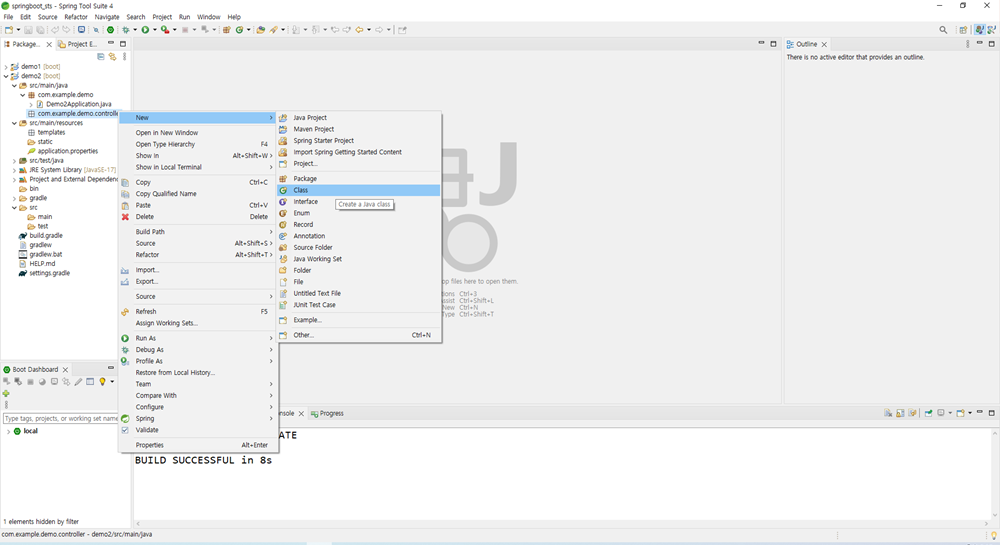Minimize the Outline panel
The image size is (1000, 545).
(980, 43)
